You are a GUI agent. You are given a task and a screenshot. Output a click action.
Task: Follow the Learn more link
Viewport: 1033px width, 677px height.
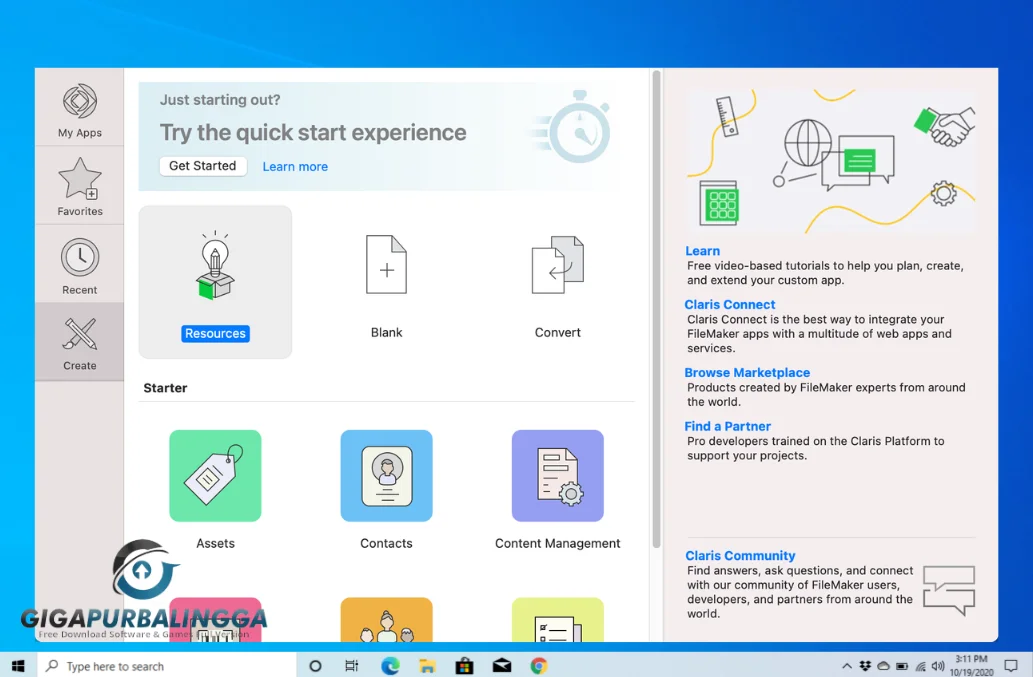click(x=295, y=167)
